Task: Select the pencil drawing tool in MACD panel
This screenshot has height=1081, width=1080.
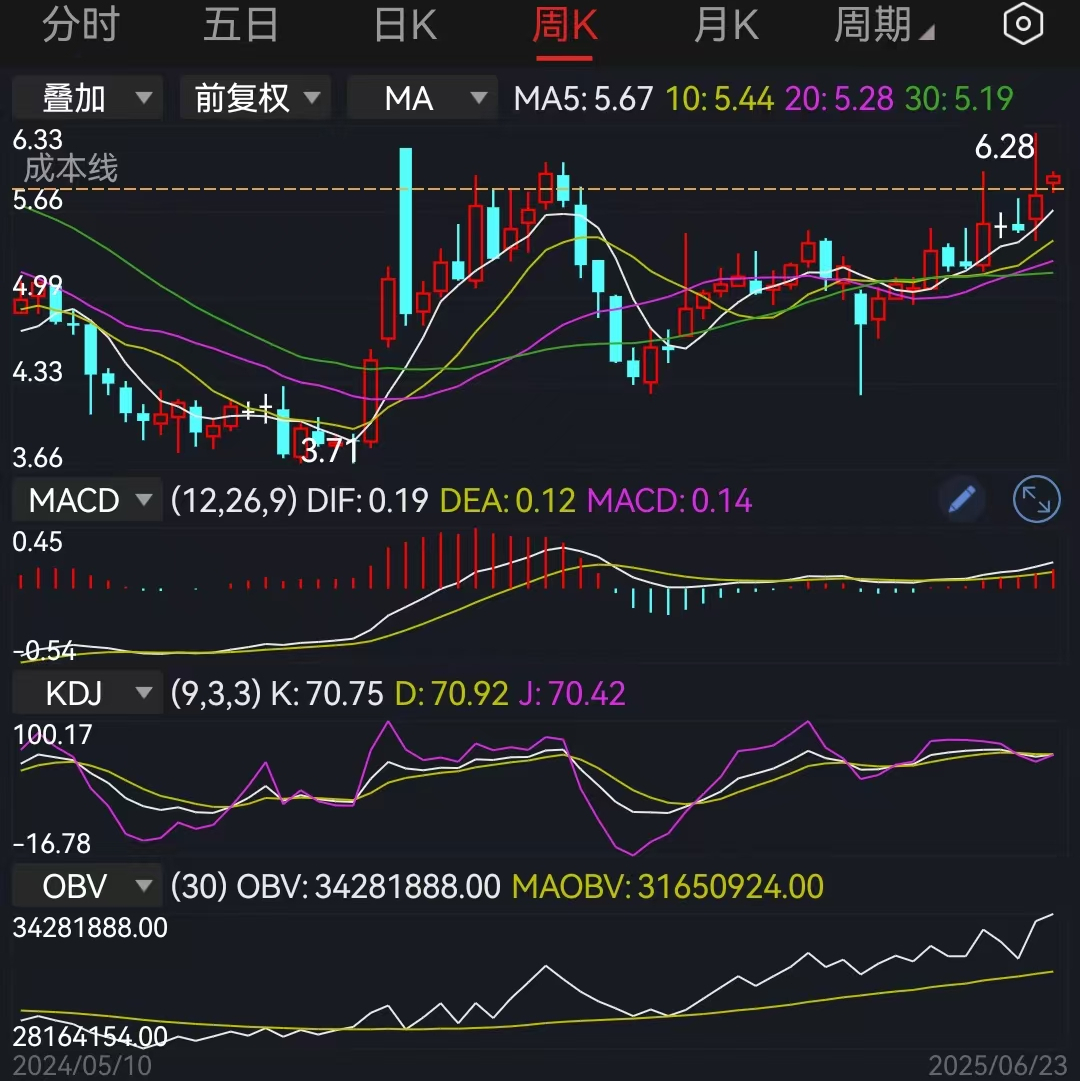Action: click(x=960, y=500)
